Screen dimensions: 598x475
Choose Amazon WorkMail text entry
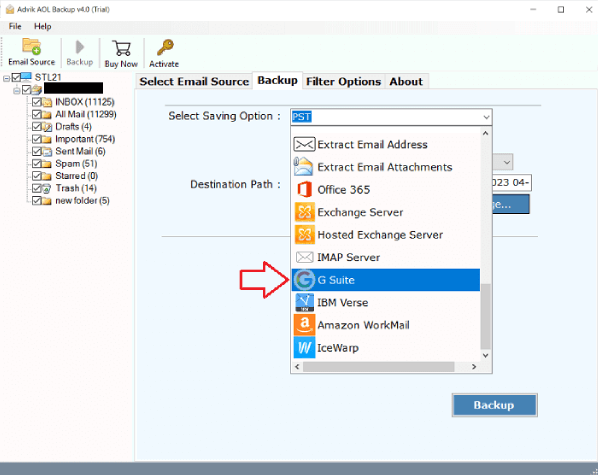point(363,325)
